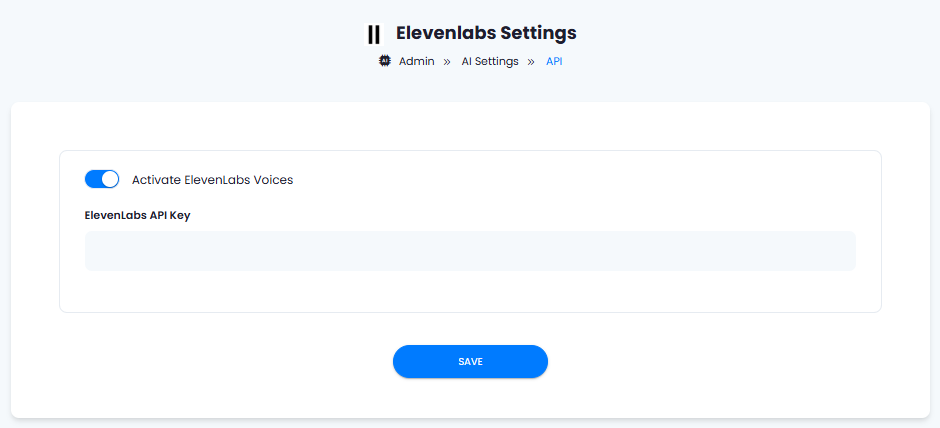The width and height of the screenshot is (940, 428).
Task: Click the blue track of the activation switch
Action: 94,179
